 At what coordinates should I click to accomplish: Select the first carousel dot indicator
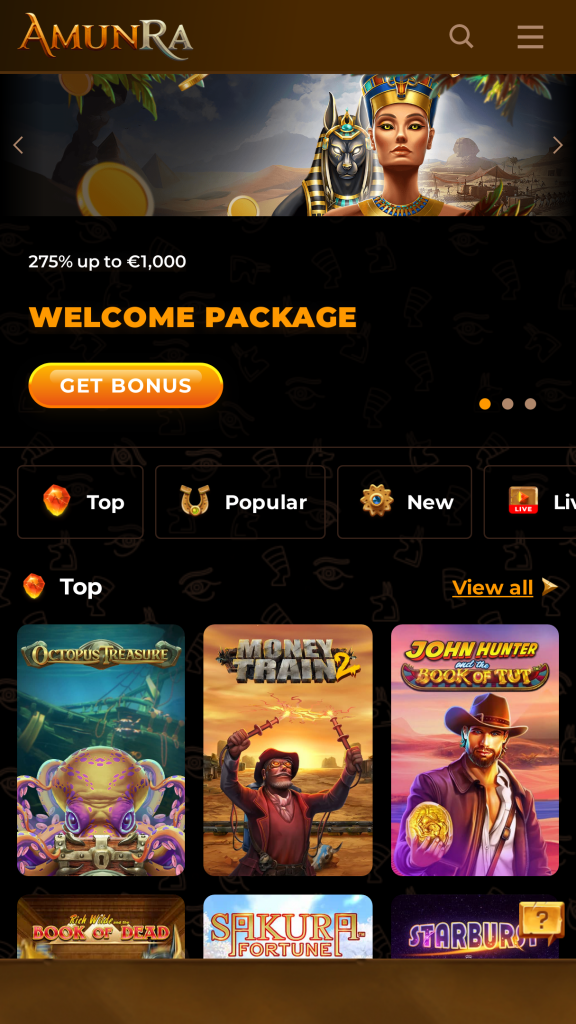(485, 404)
